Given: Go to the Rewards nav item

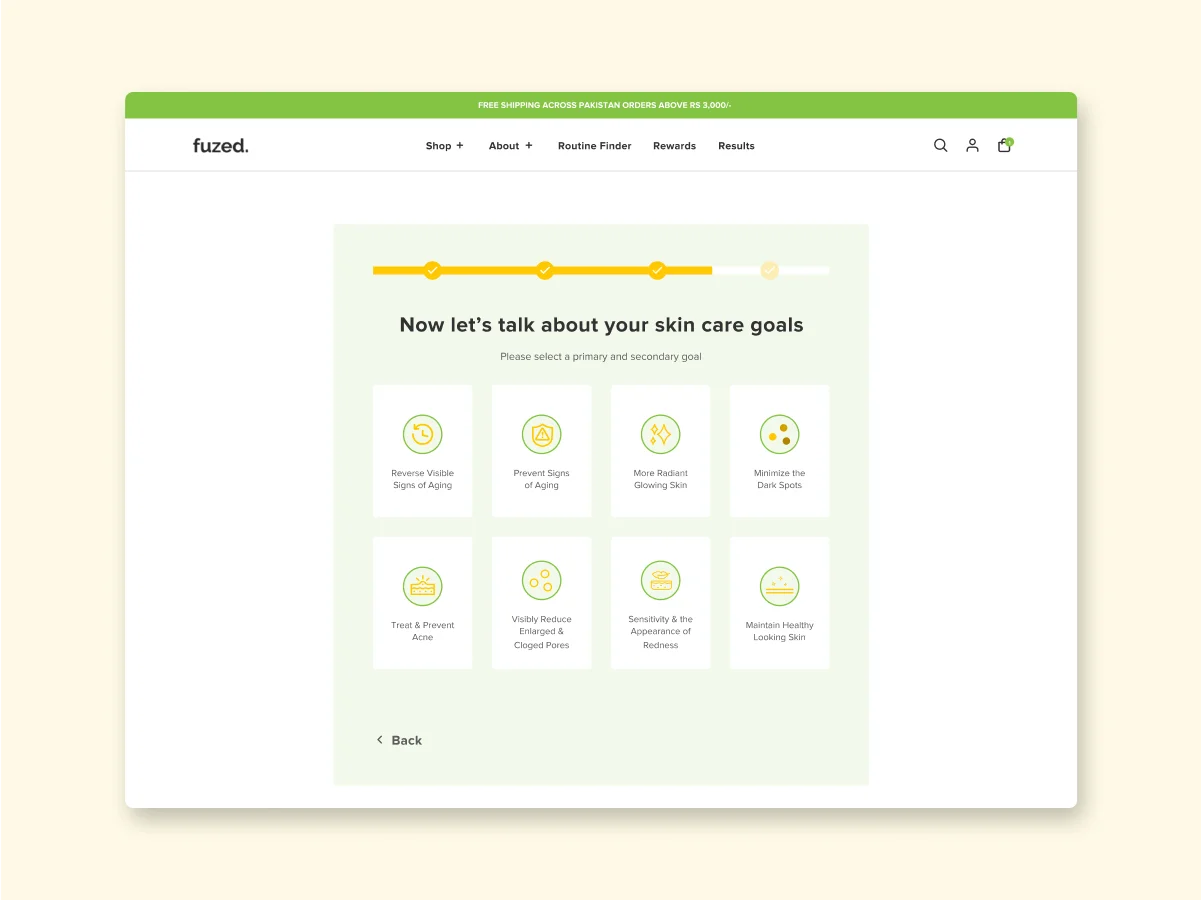Looking at the screenshot, I should (x=674, y=146).
